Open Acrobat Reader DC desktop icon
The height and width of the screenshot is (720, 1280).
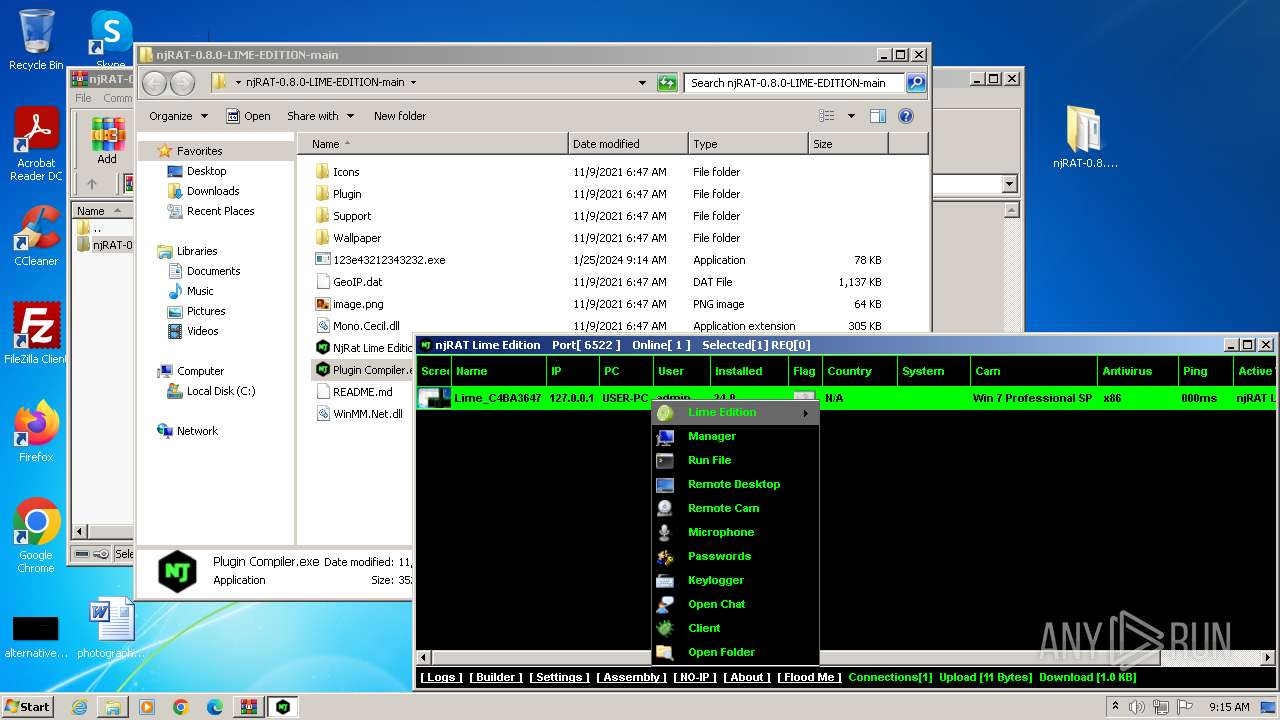(36, 144)
